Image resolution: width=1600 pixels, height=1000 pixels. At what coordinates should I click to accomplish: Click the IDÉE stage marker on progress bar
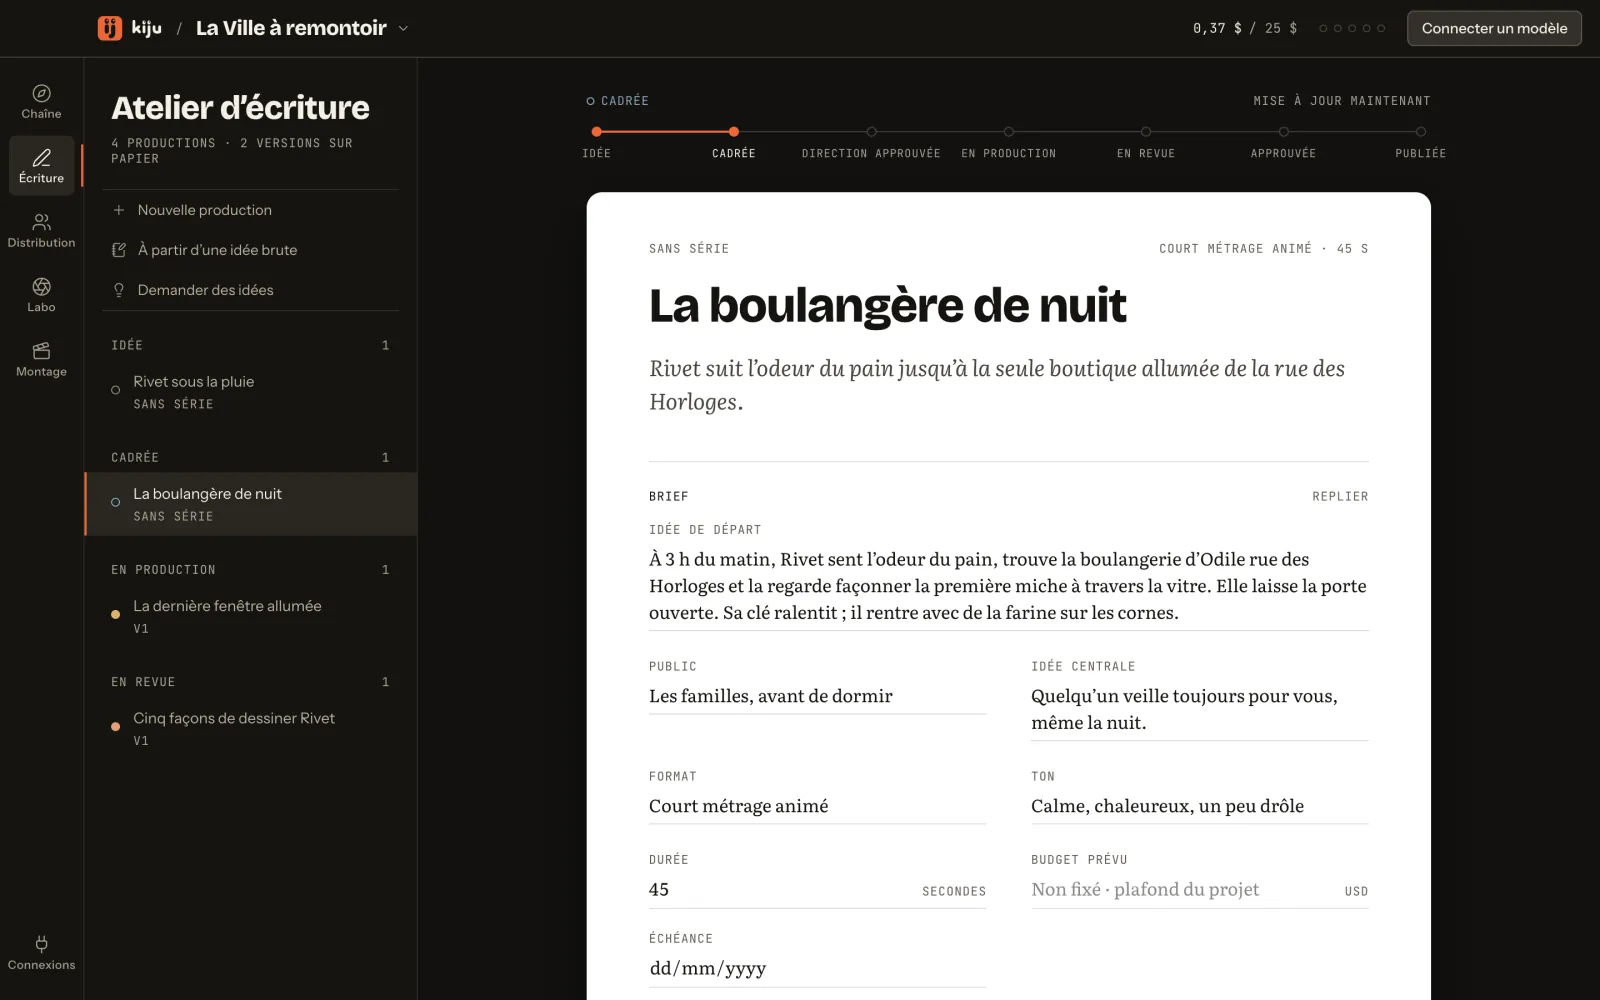pyautogui.click(x=597, y=132)
